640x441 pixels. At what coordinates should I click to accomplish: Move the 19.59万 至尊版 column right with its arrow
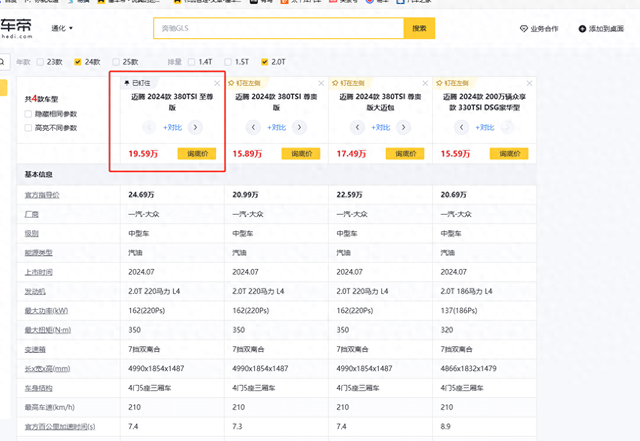195,127
